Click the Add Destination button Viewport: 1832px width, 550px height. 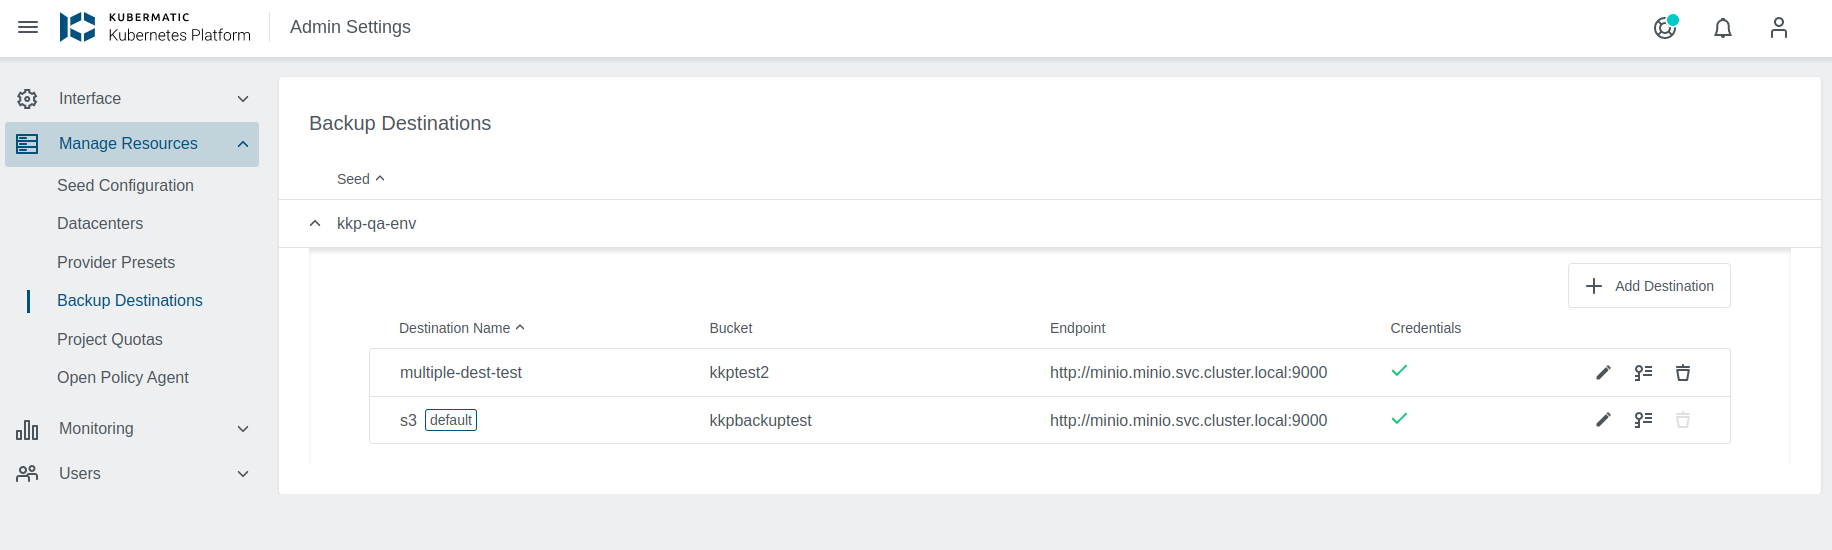click(x=1649, y=286)
